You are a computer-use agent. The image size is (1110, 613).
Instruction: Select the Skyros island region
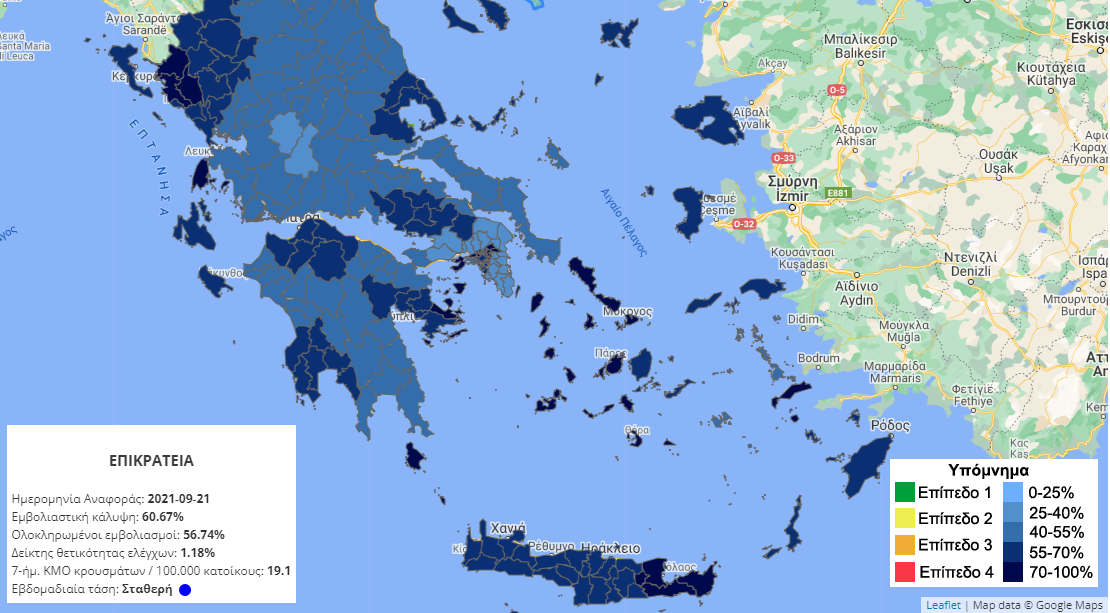coord(557,154)
